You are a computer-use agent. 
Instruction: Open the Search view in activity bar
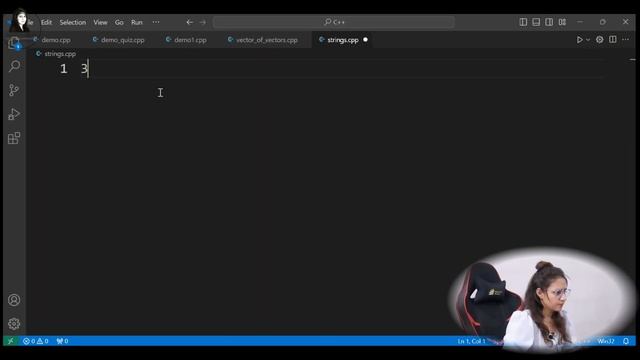coord(14,66)
